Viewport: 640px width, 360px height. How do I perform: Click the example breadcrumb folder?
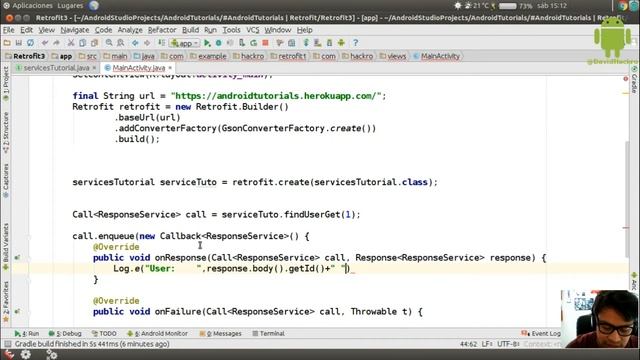pos(208,56)
